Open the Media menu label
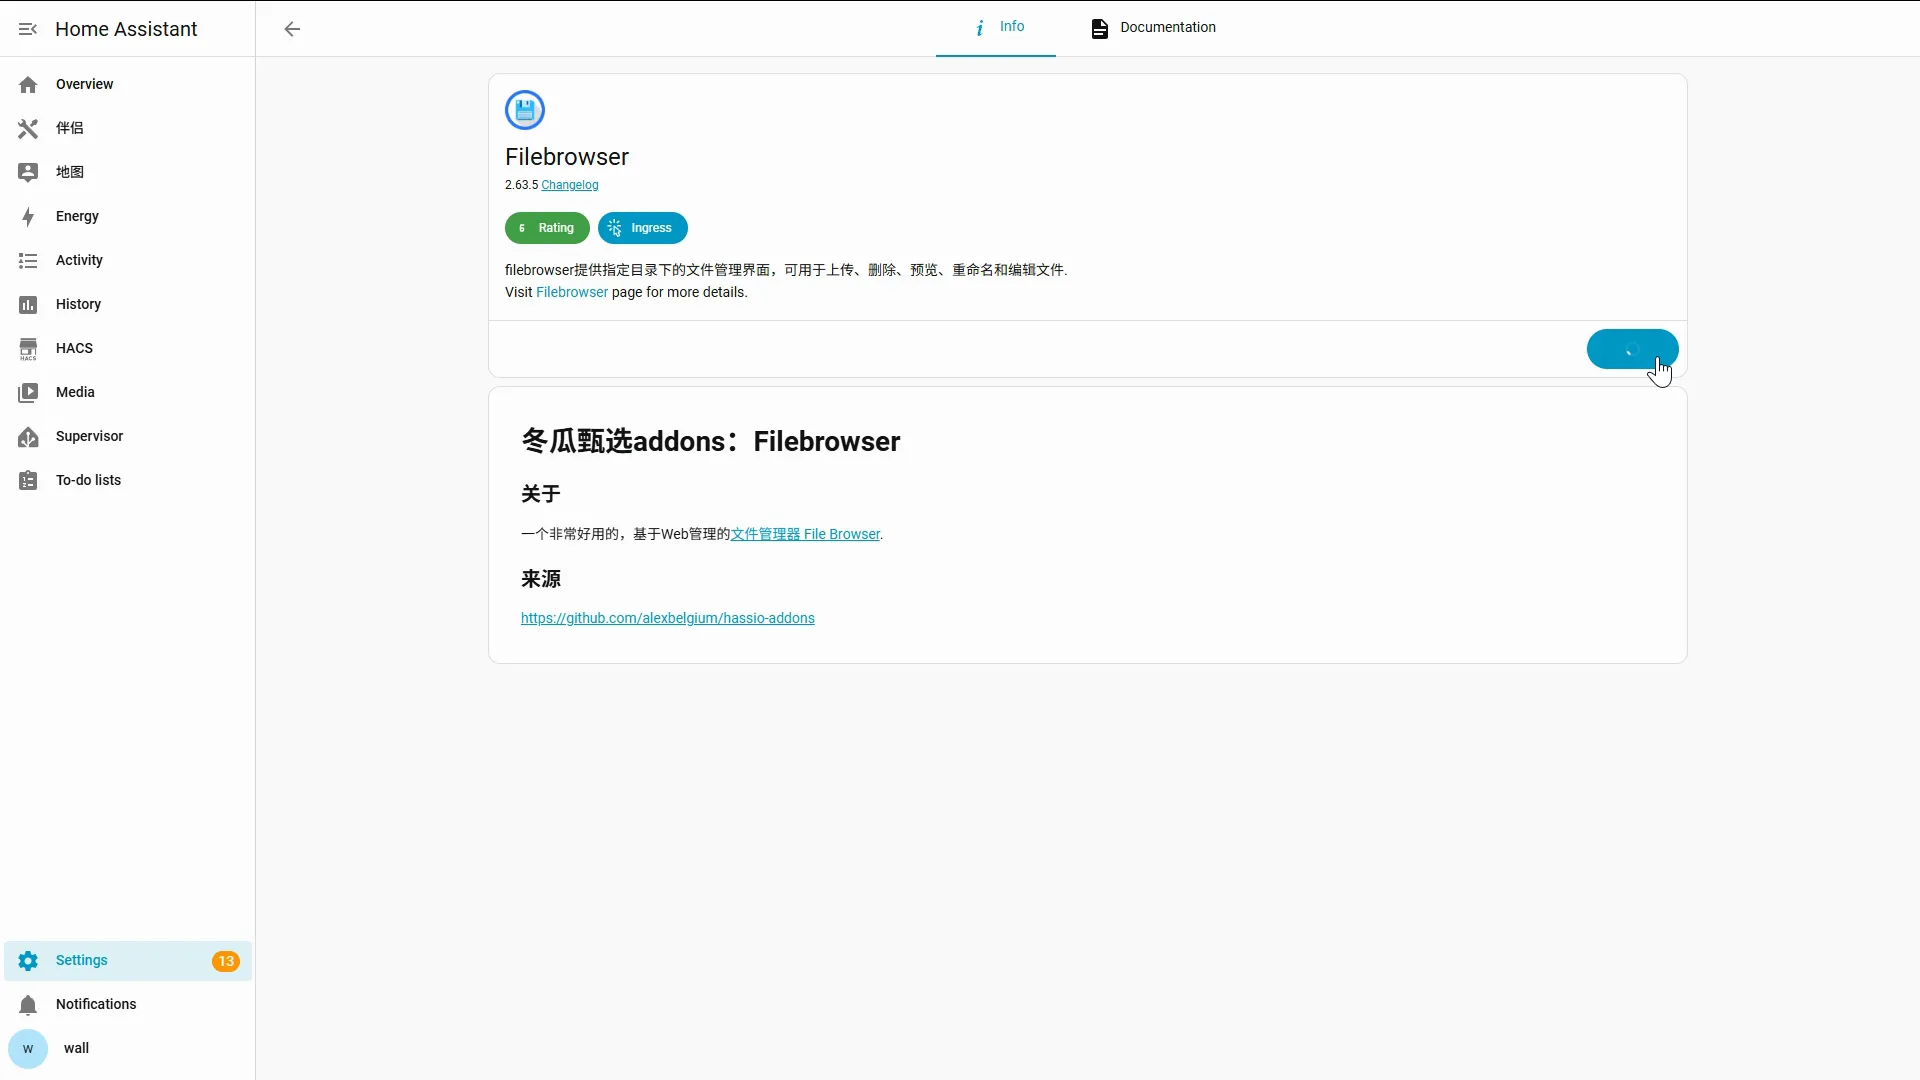 [x=75, y=392]
